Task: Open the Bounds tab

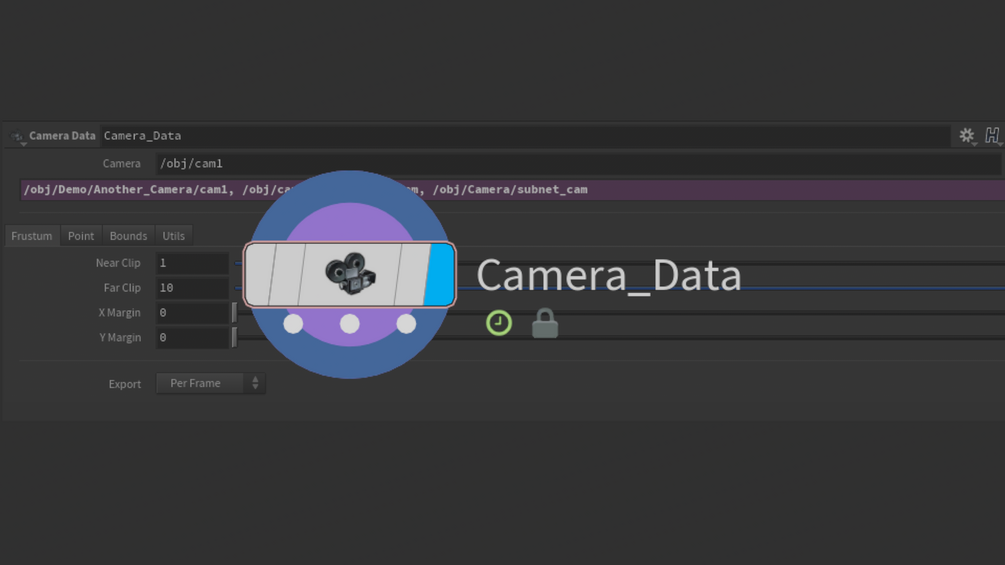Action: click(x=128, y=236)
